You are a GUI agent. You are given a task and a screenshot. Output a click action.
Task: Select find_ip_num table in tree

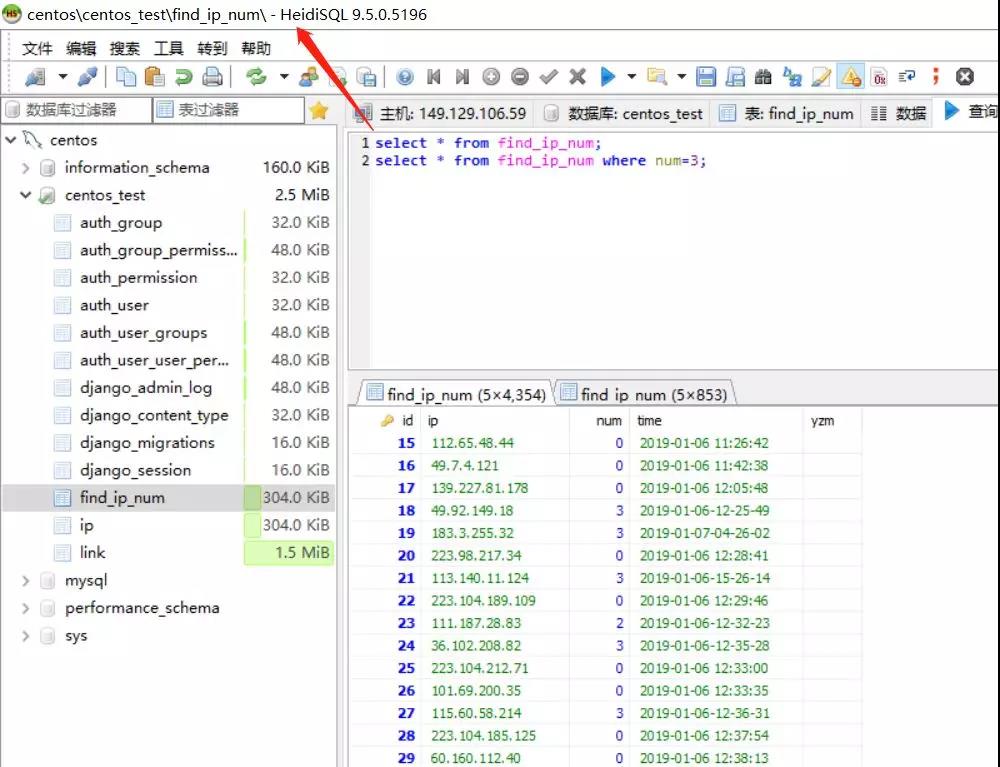point(122,498)
